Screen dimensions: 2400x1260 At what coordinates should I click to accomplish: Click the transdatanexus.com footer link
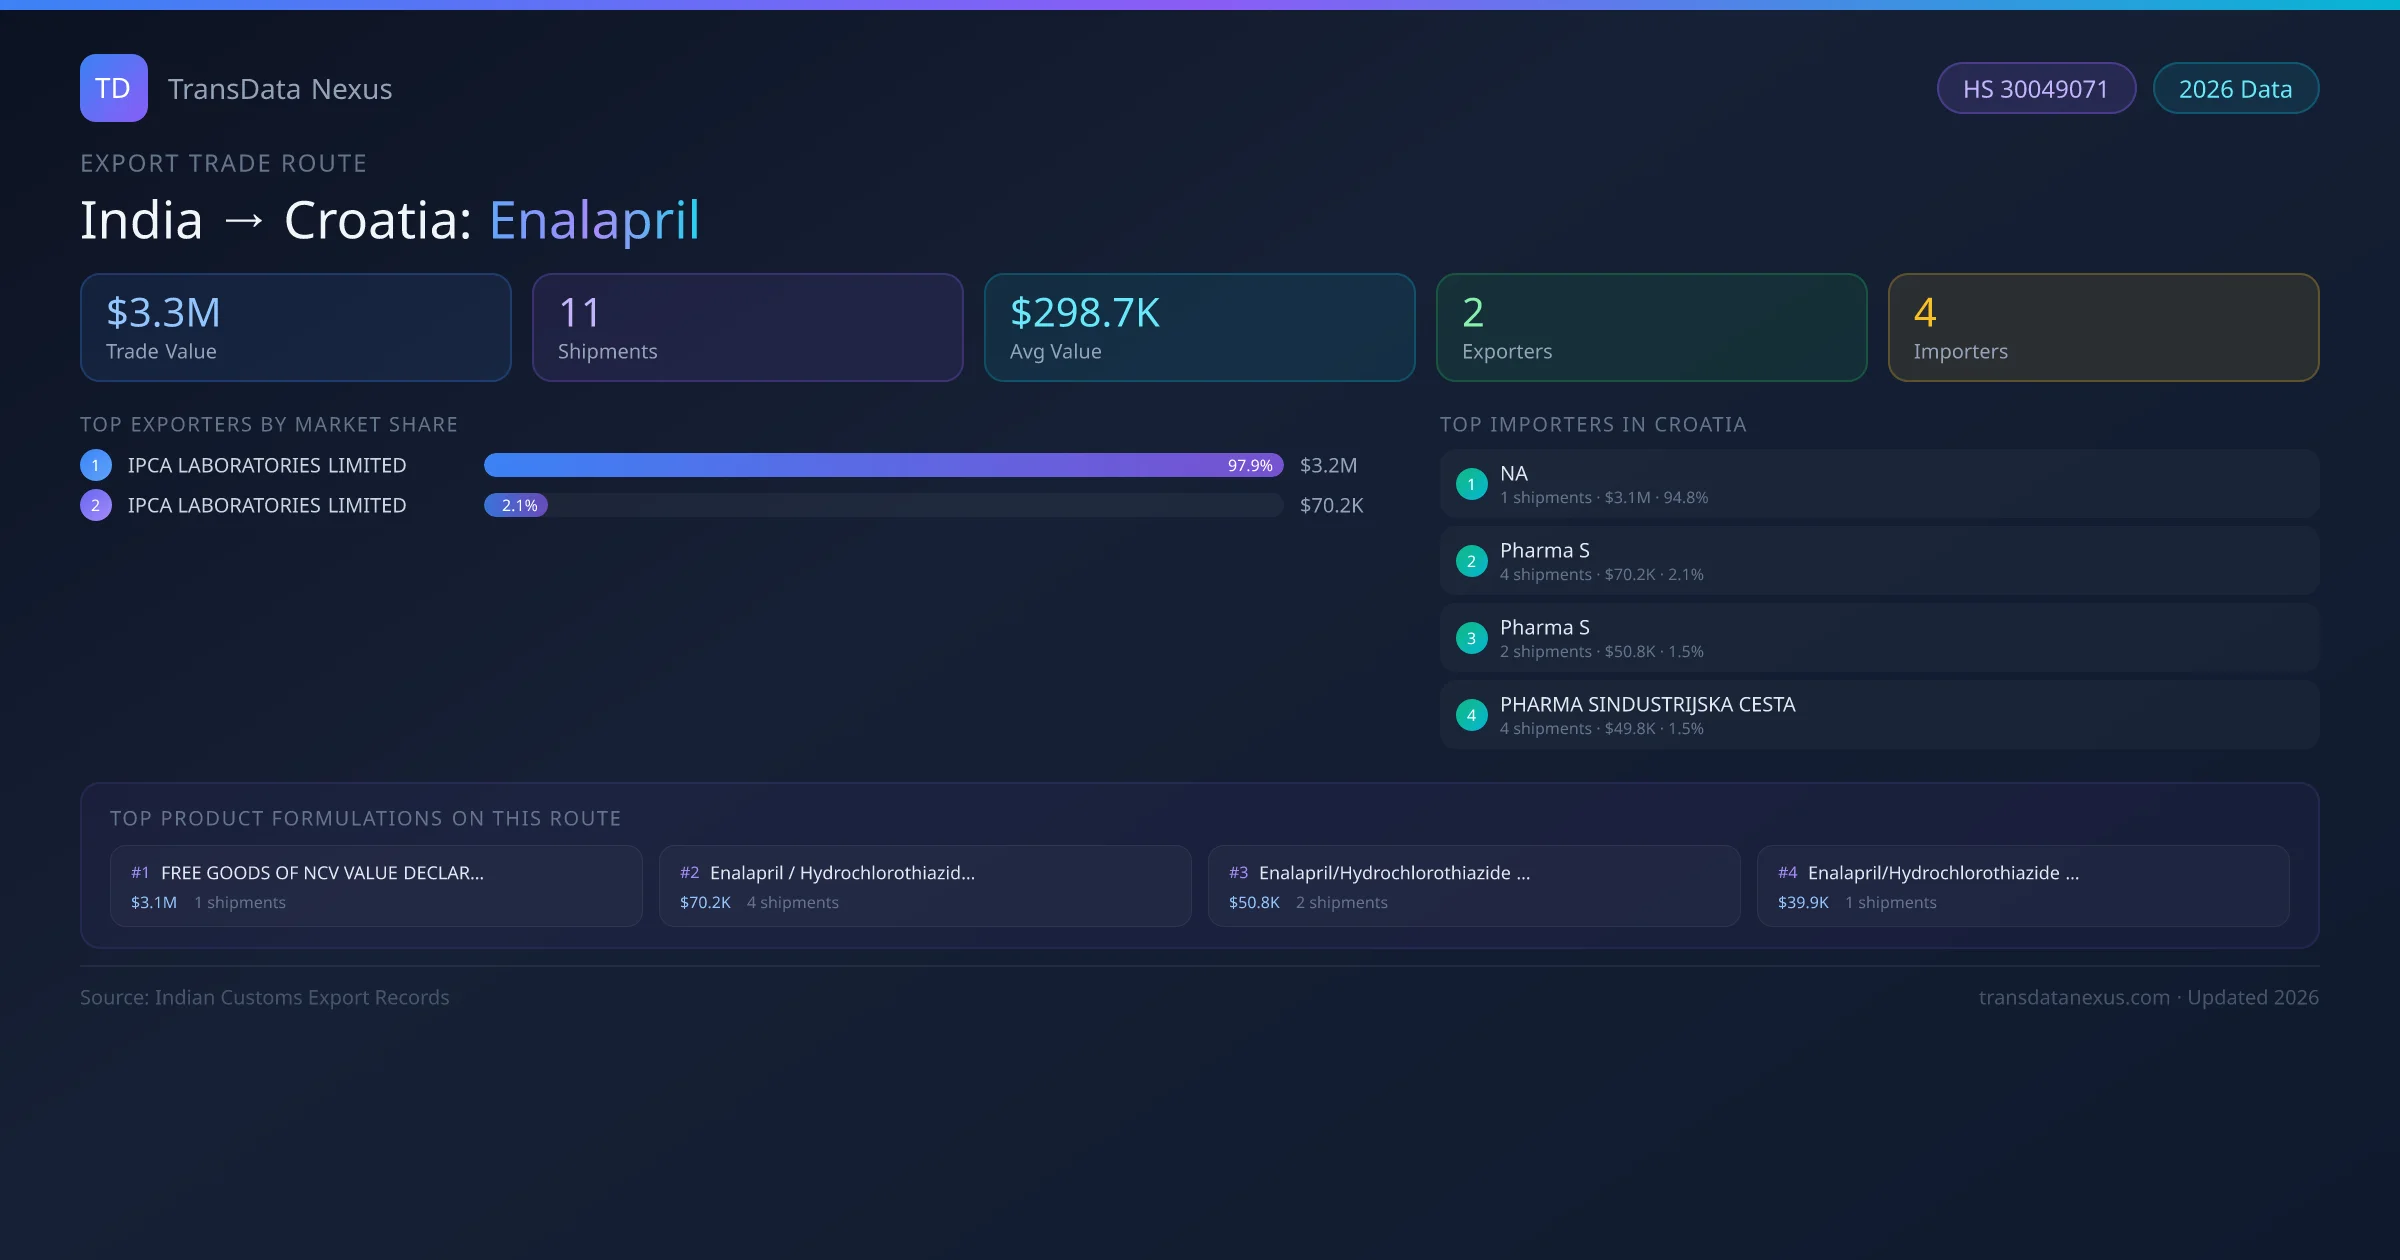point(2074,997)
